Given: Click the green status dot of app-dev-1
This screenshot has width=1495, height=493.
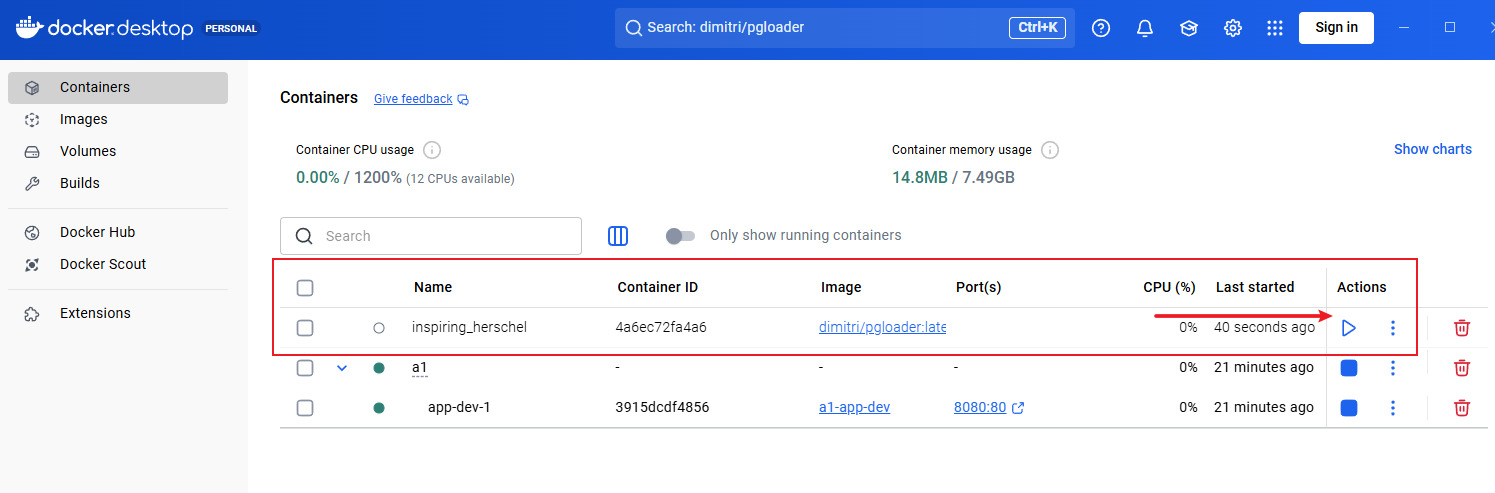Looking at the screenshot, I should point(379,408).
